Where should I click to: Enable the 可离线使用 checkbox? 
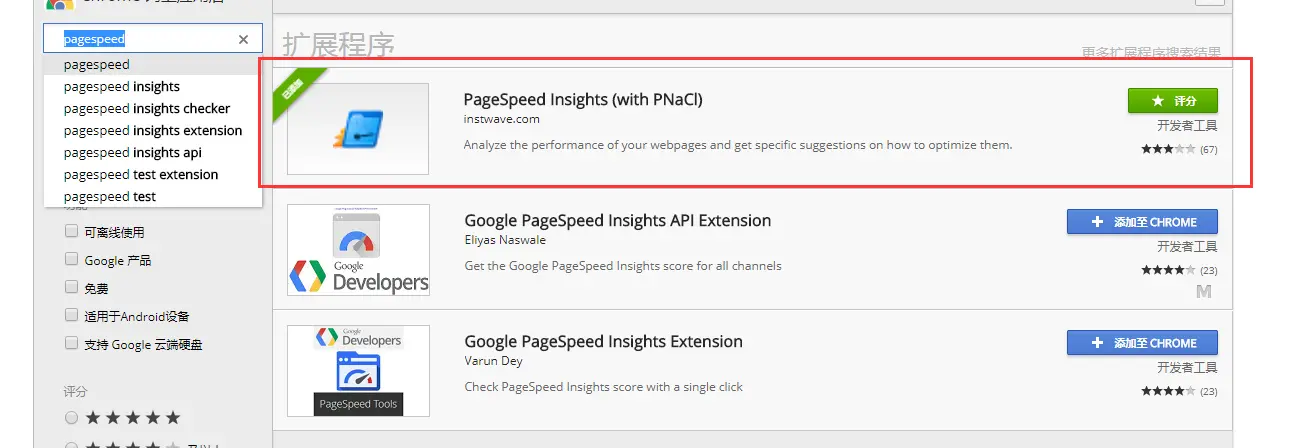click(71, 232)
